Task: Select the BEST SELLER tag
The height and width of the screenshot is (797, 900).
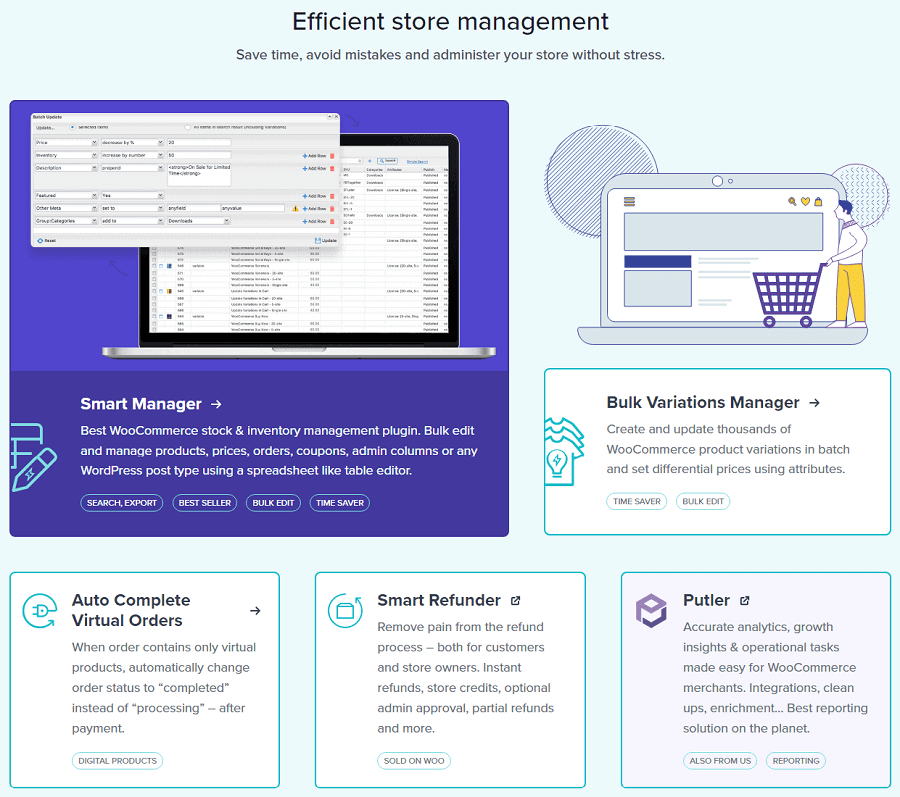Action: [204, 503]
